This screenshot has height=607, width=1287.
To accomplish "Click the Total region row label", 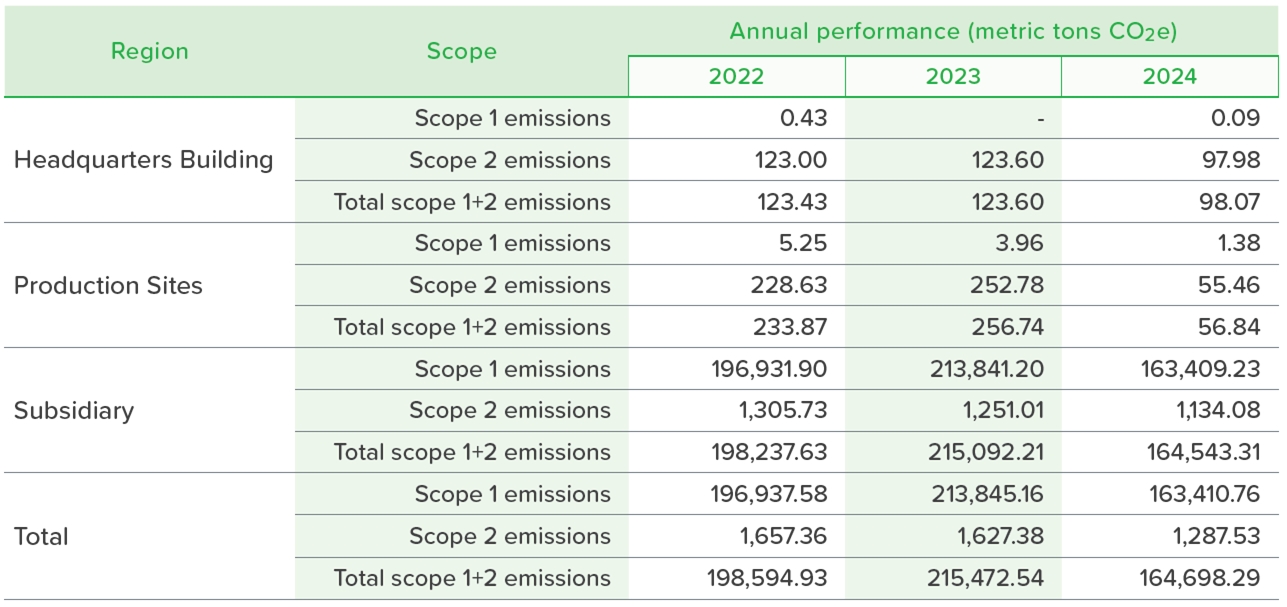I will point(41,537).
